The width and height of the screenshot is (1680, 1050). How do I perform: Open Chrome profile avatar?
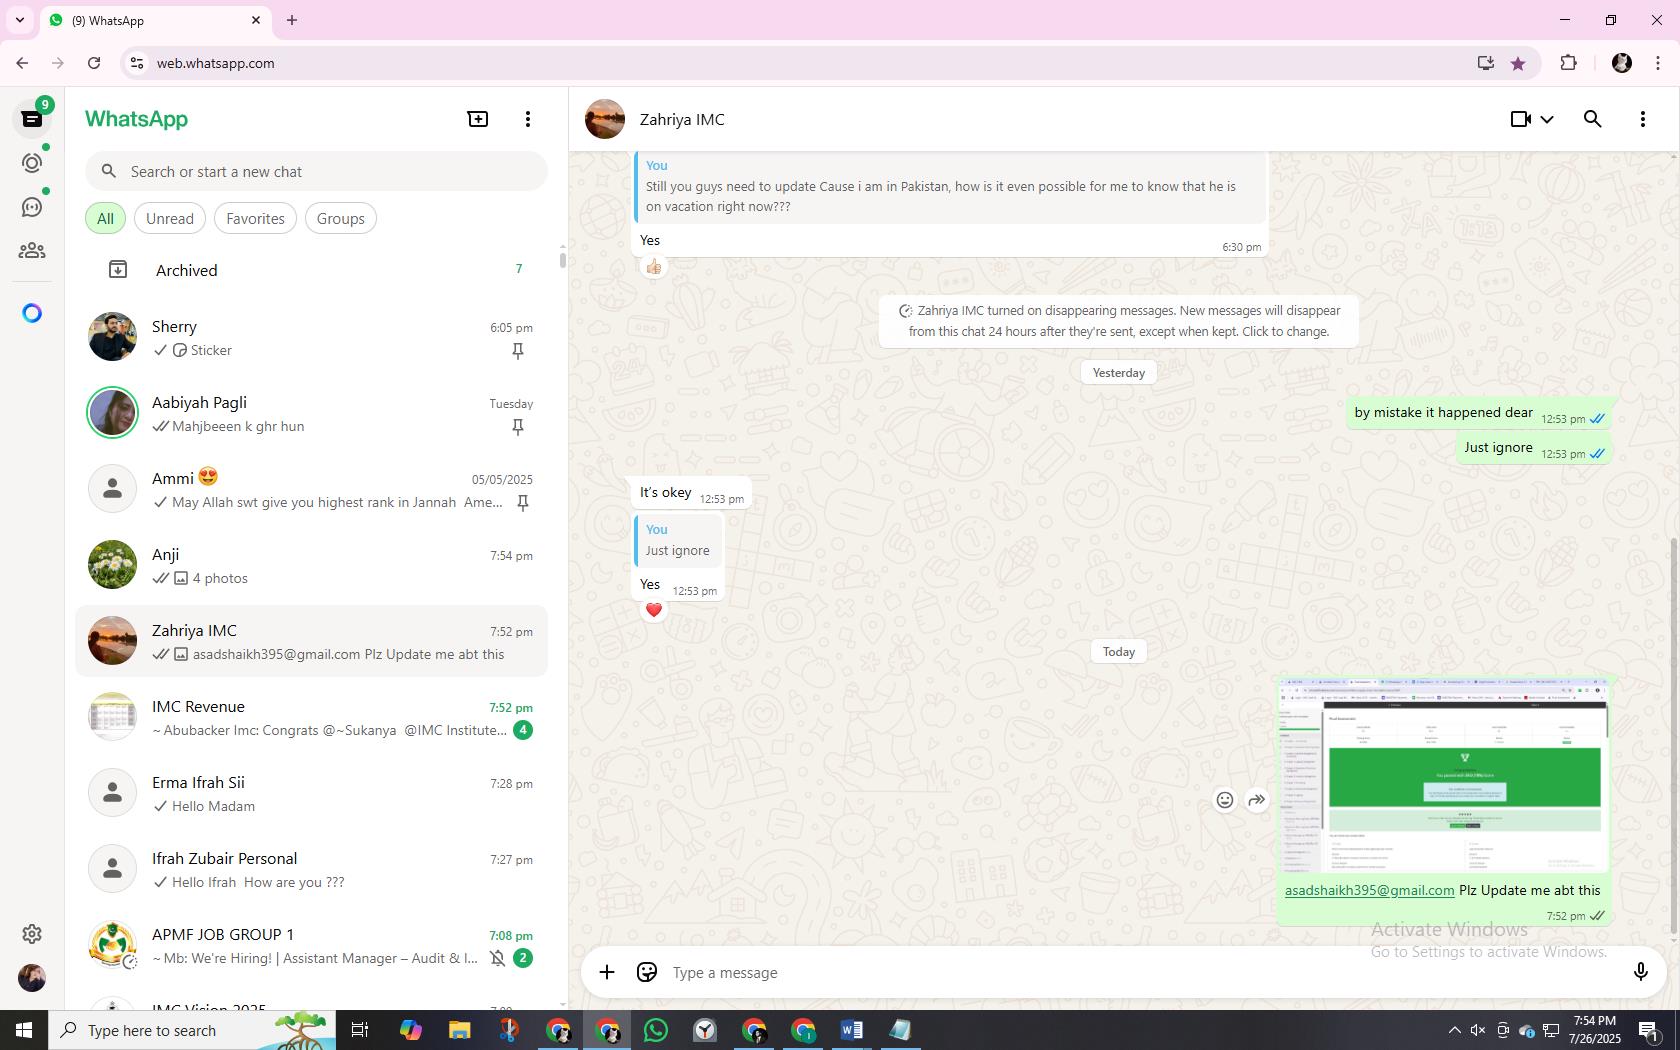coord(1622,63)
